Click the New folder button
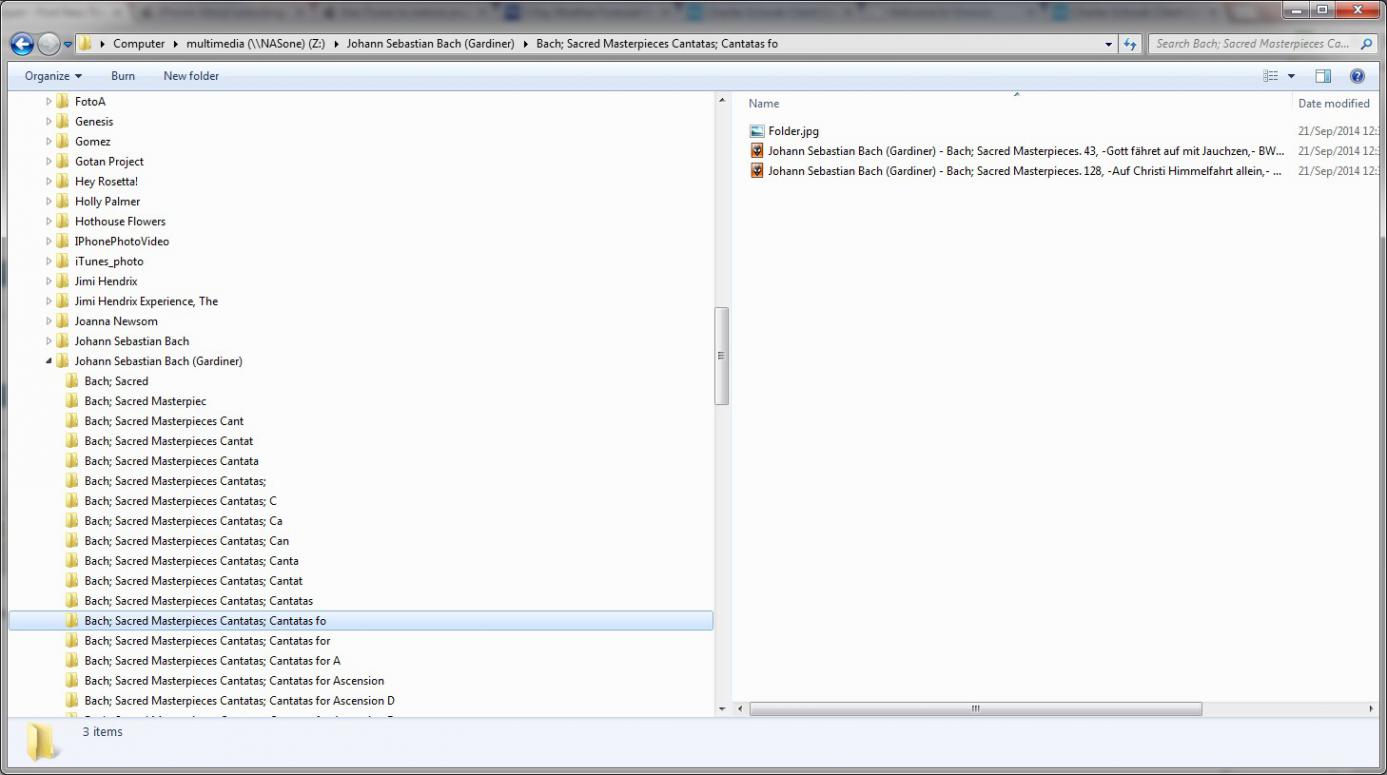Image resolution: width=1387 pixels, height=775 pixels. tap(191, 76)
